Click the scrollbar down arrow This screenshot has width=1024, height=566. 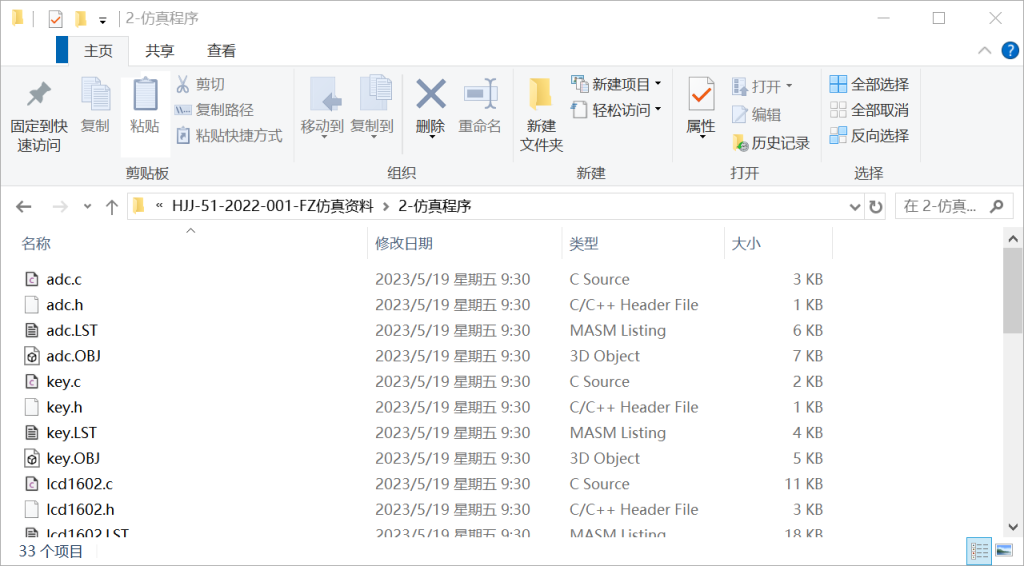pyautogui.click(x=1013, y=526)
